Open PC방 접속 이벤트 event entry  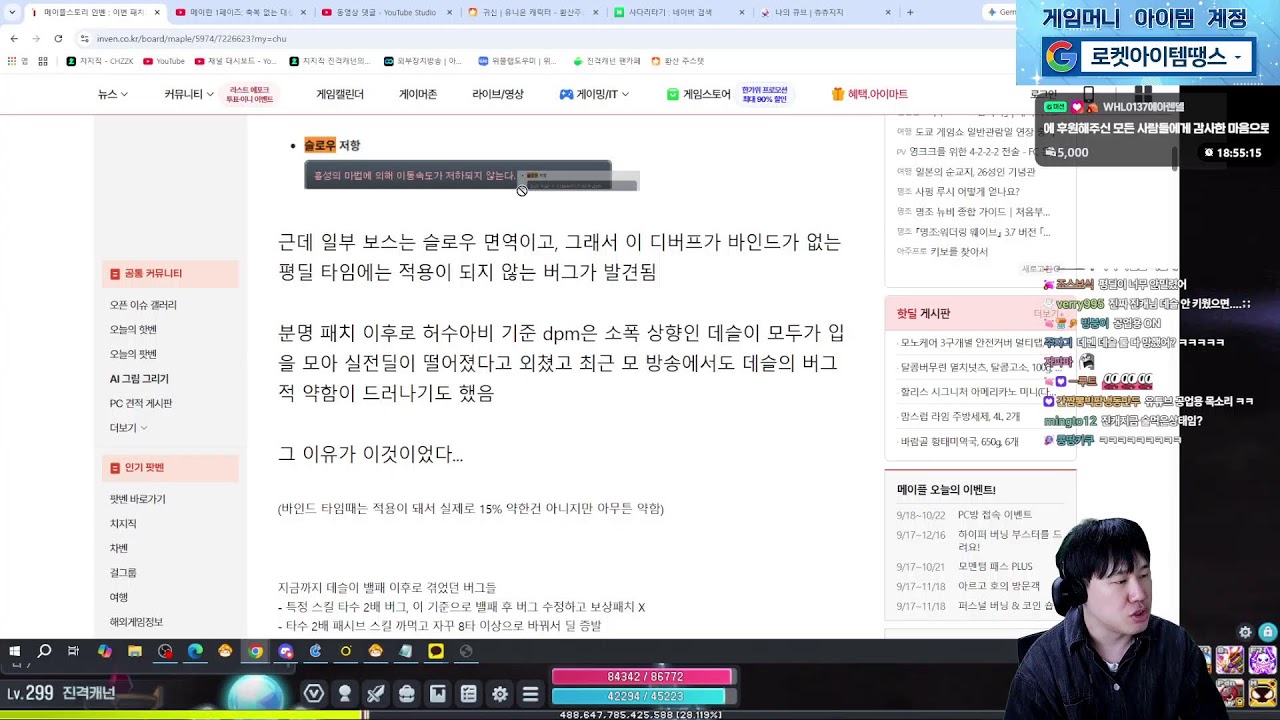[x=995, y=515]
